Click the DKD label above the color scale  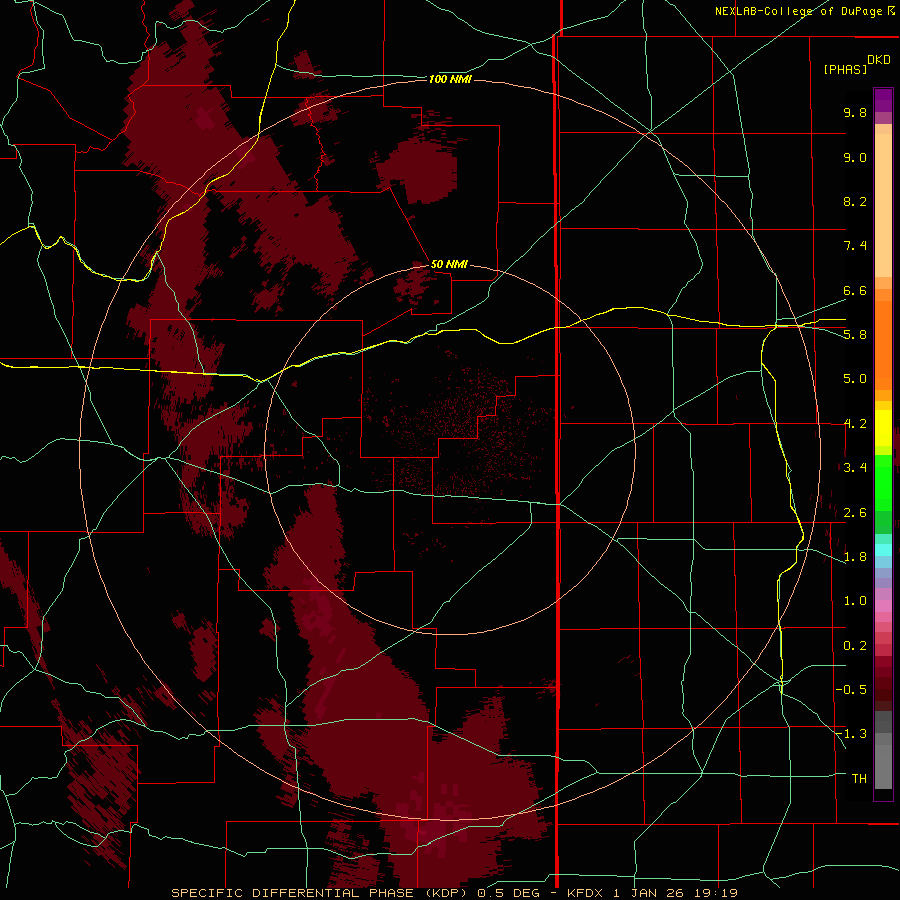[879, 60]
